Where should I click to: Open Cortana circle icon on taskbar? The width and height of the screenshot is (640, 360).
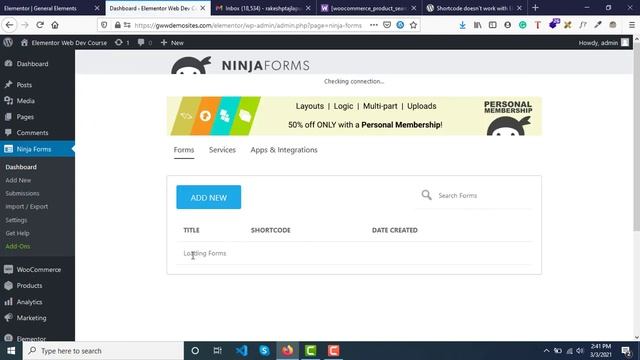click(x=195, y=351)
